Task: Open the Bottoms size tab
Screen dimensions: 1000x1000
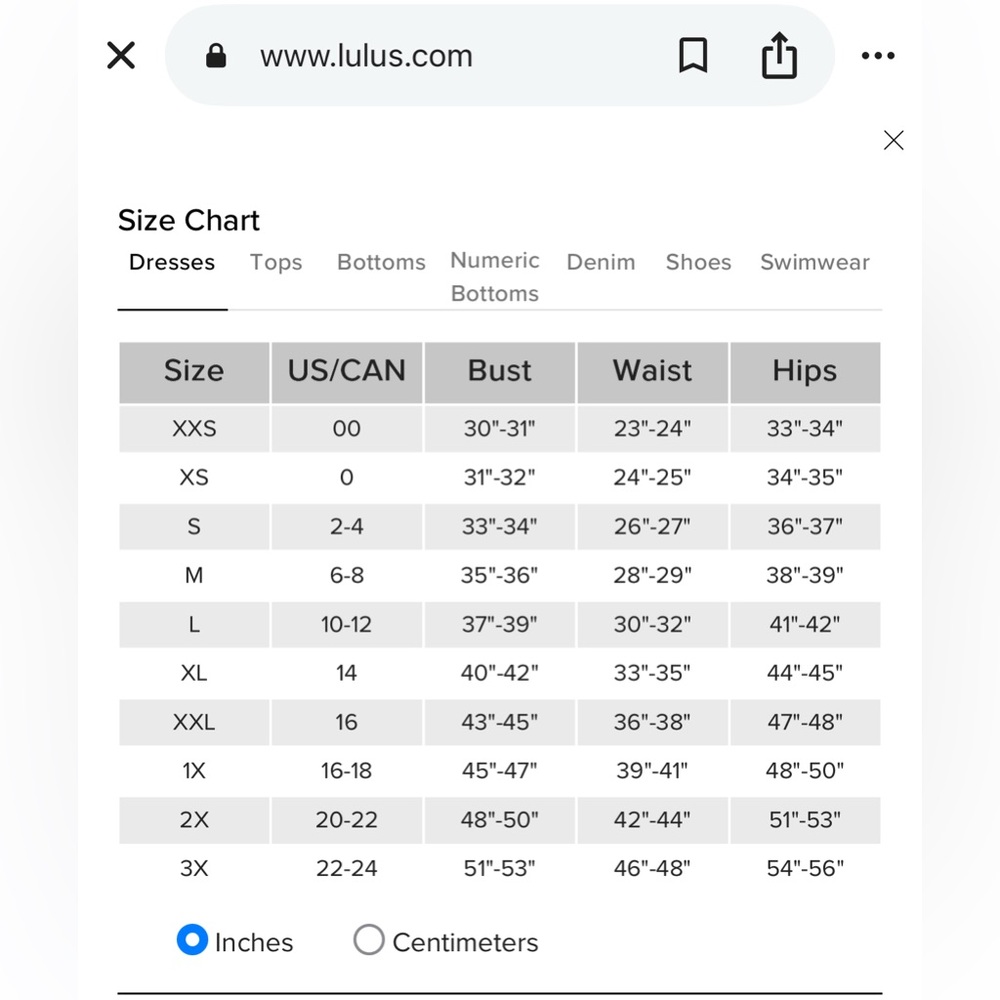Action: click(x=381, y=262)
